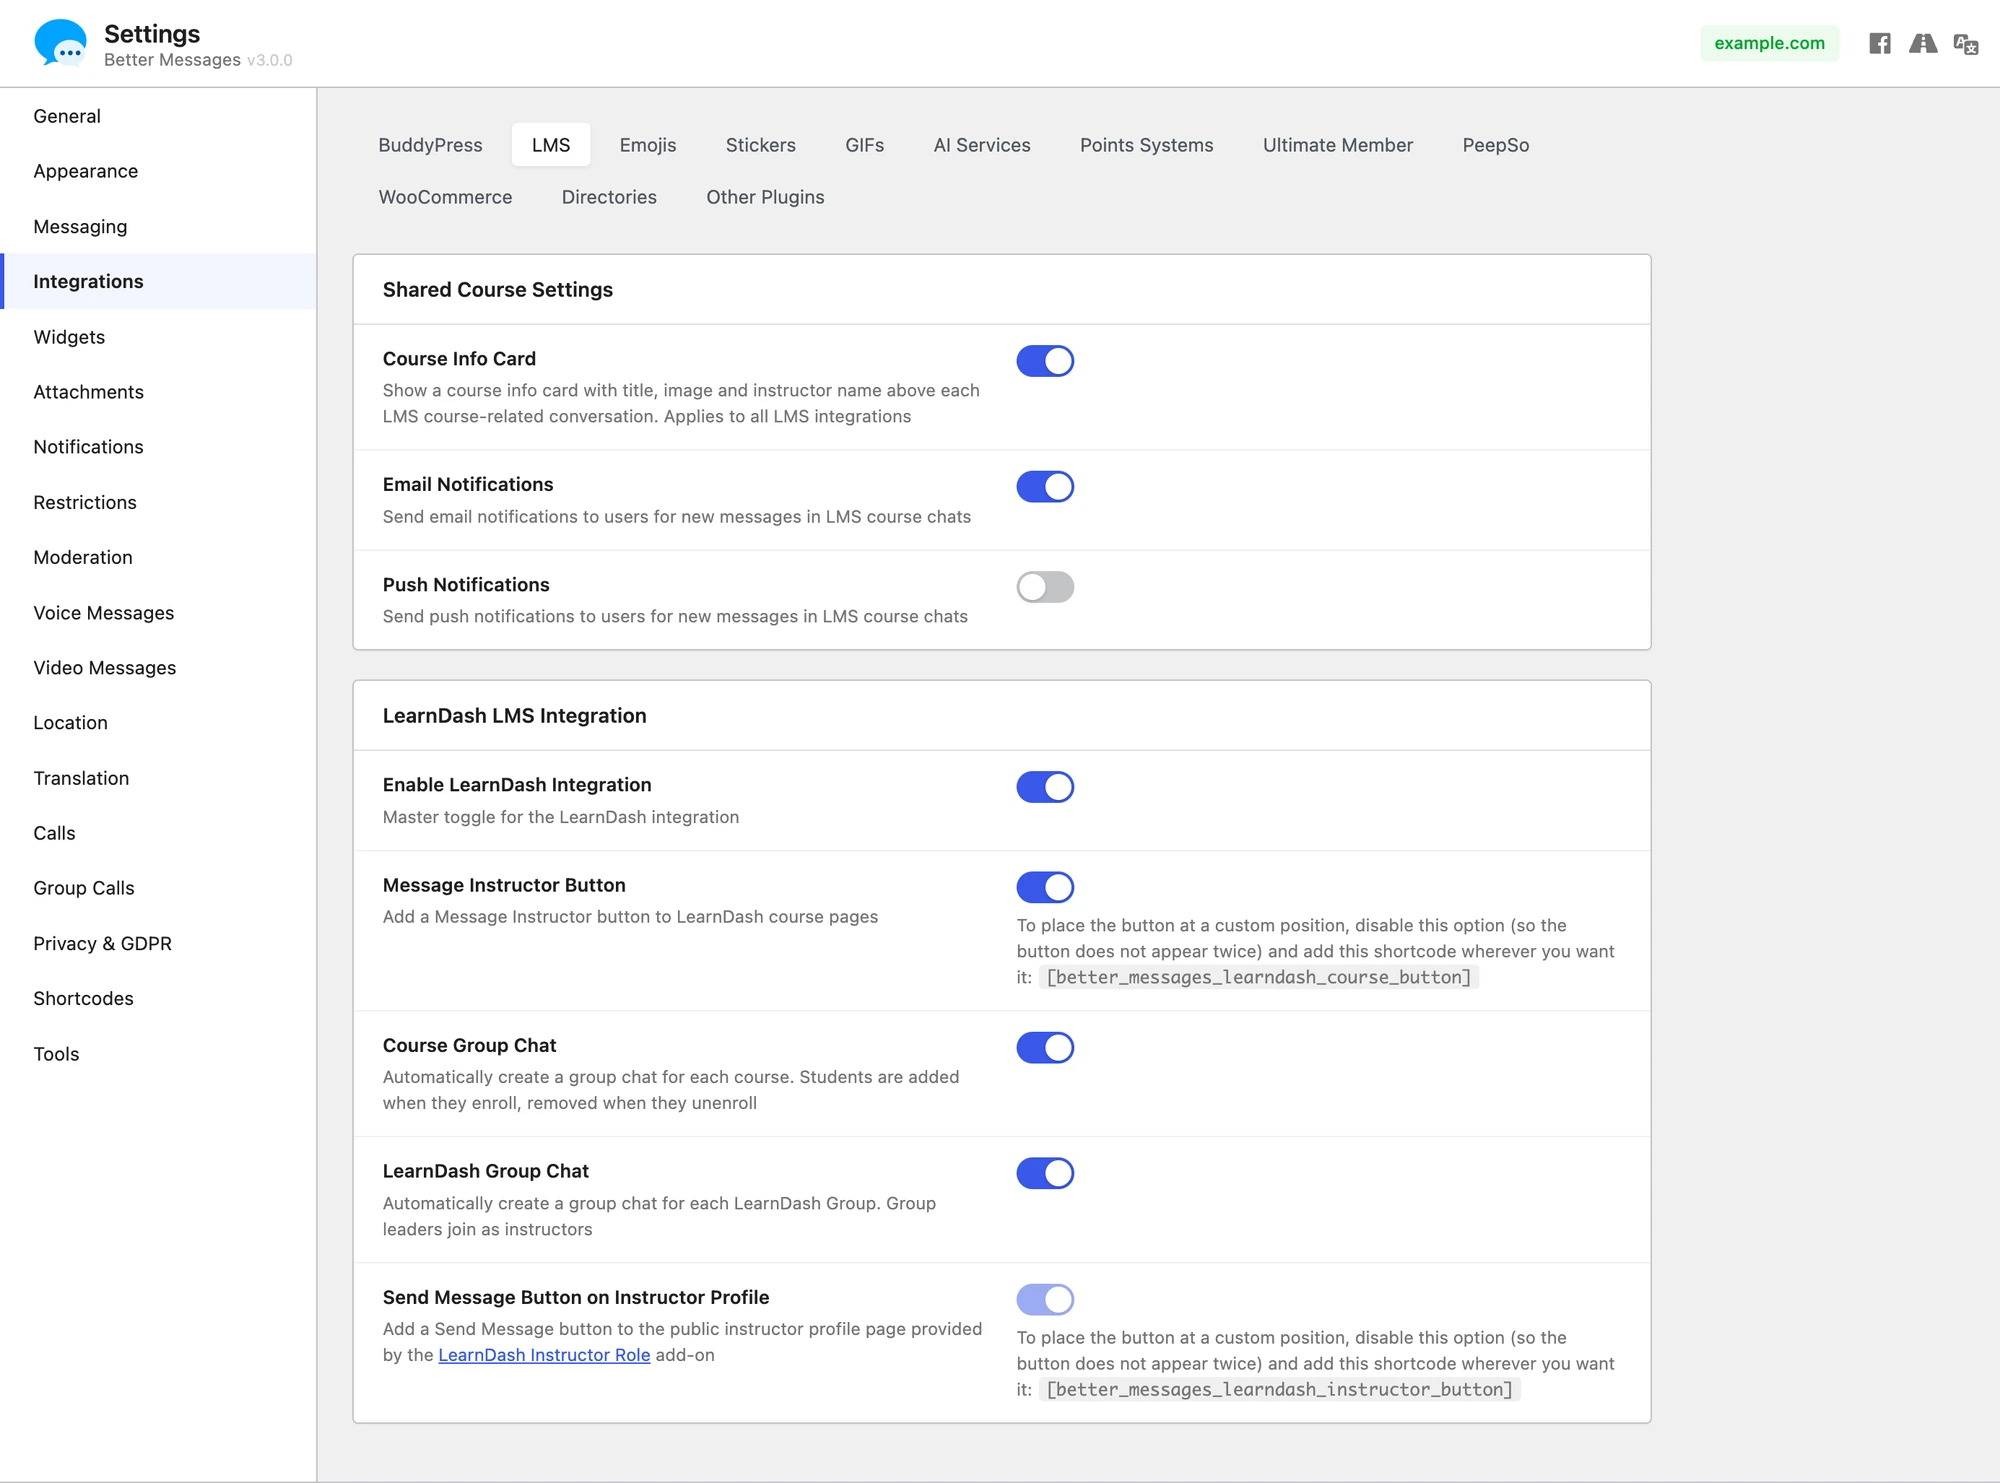Open Tools page in sidebar
The width and height of the screenshot is (2000, 1483).
[x=158, y=1054]
